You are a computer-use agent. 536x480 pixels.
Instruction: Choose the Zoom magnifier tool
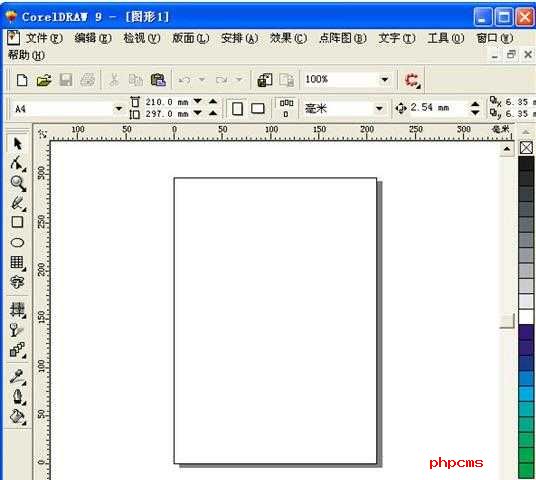coord(18,184)
